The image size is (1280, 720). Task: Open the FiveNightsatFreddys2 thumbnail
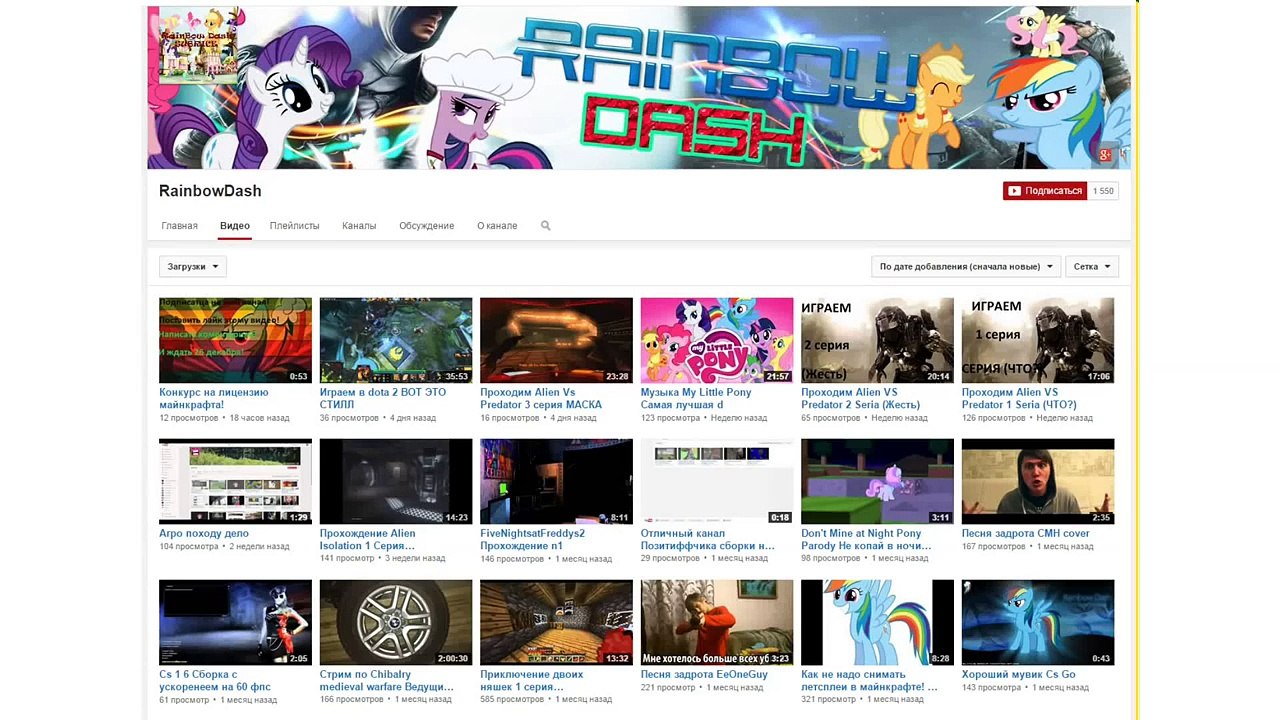click(x=556, y=481)
